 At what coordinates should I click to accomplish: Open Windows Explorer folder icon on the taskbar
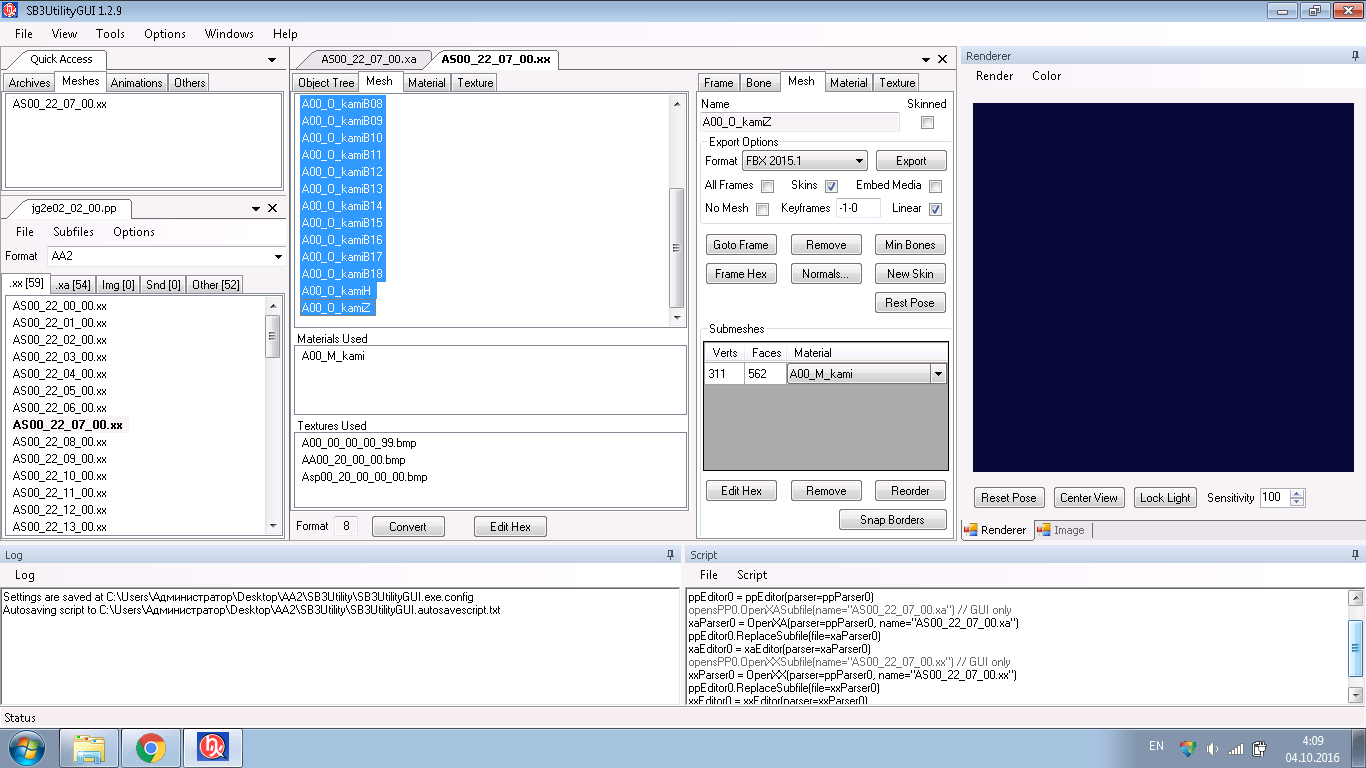pos(89,747)
